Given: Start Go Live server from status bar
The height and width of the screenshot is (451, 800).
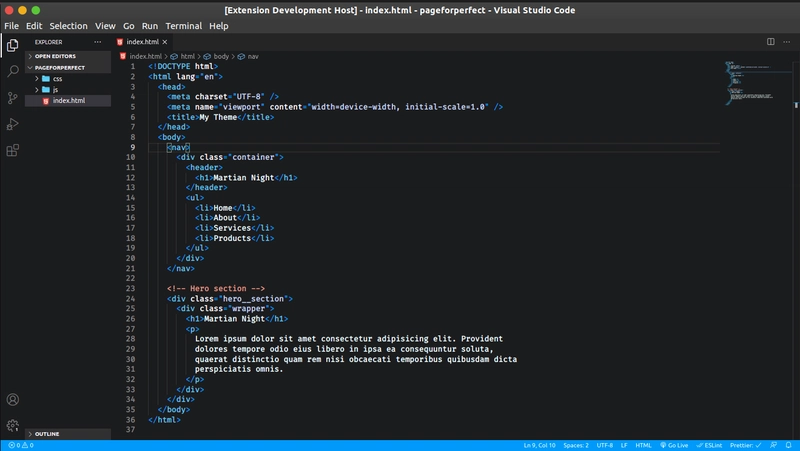Looking at the screenshot, I should [674, 445].
